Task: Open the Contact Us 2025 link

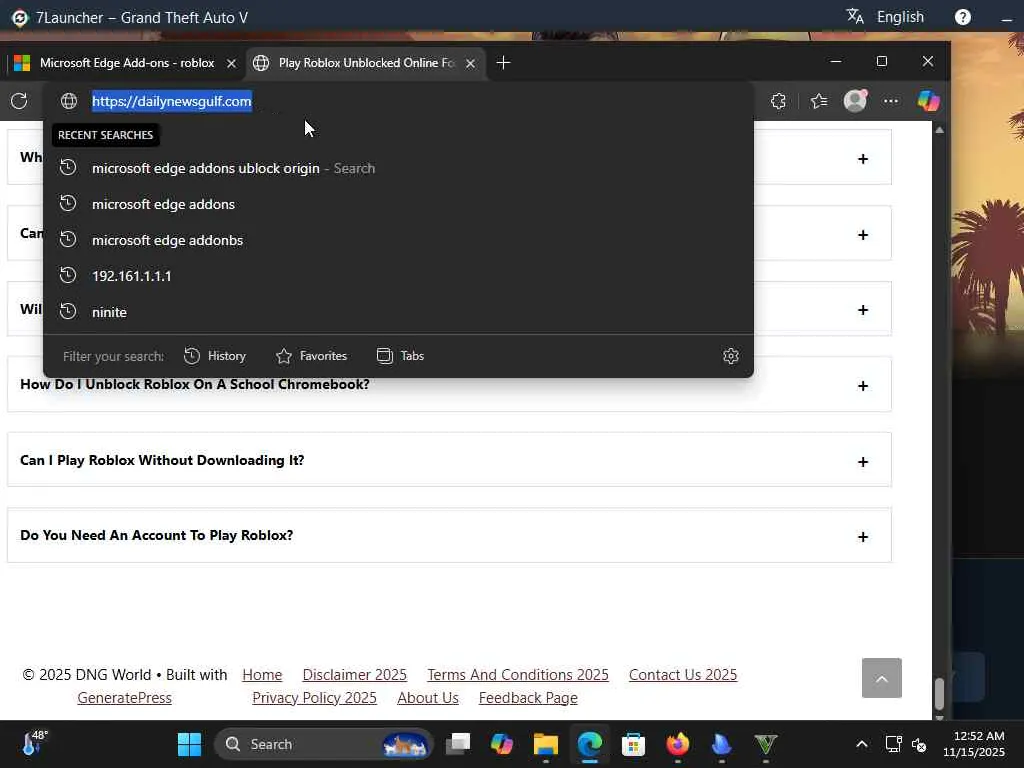Action: 683,675
